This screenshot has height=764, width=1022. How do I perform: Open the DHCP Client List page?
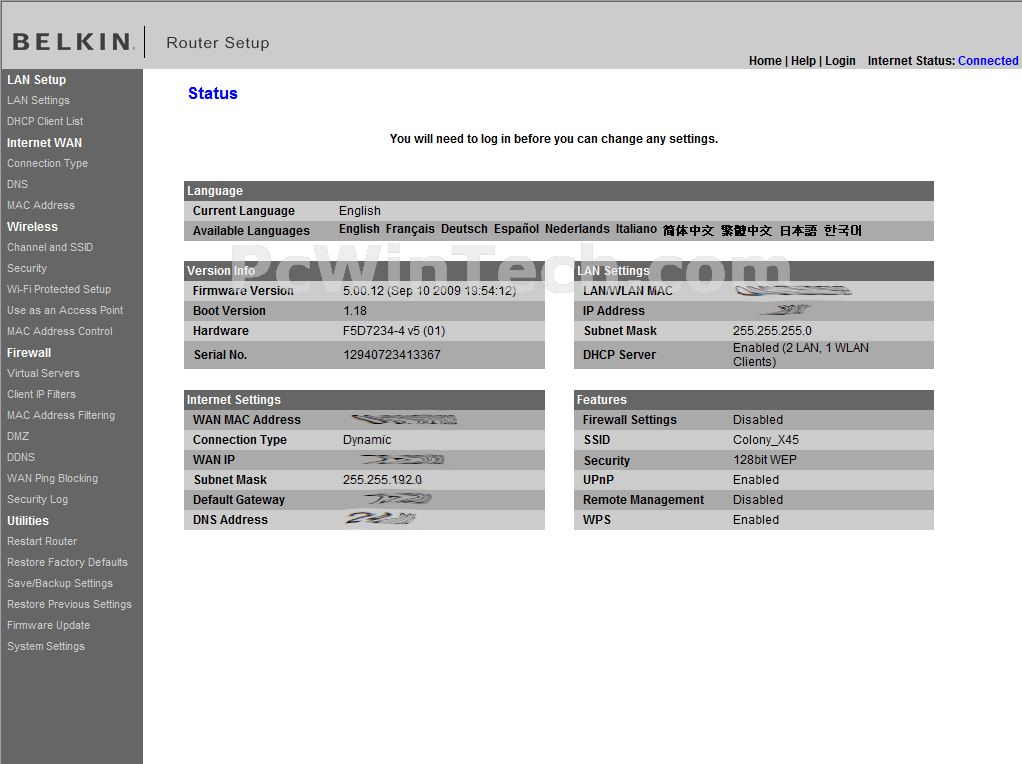[45, 121]
